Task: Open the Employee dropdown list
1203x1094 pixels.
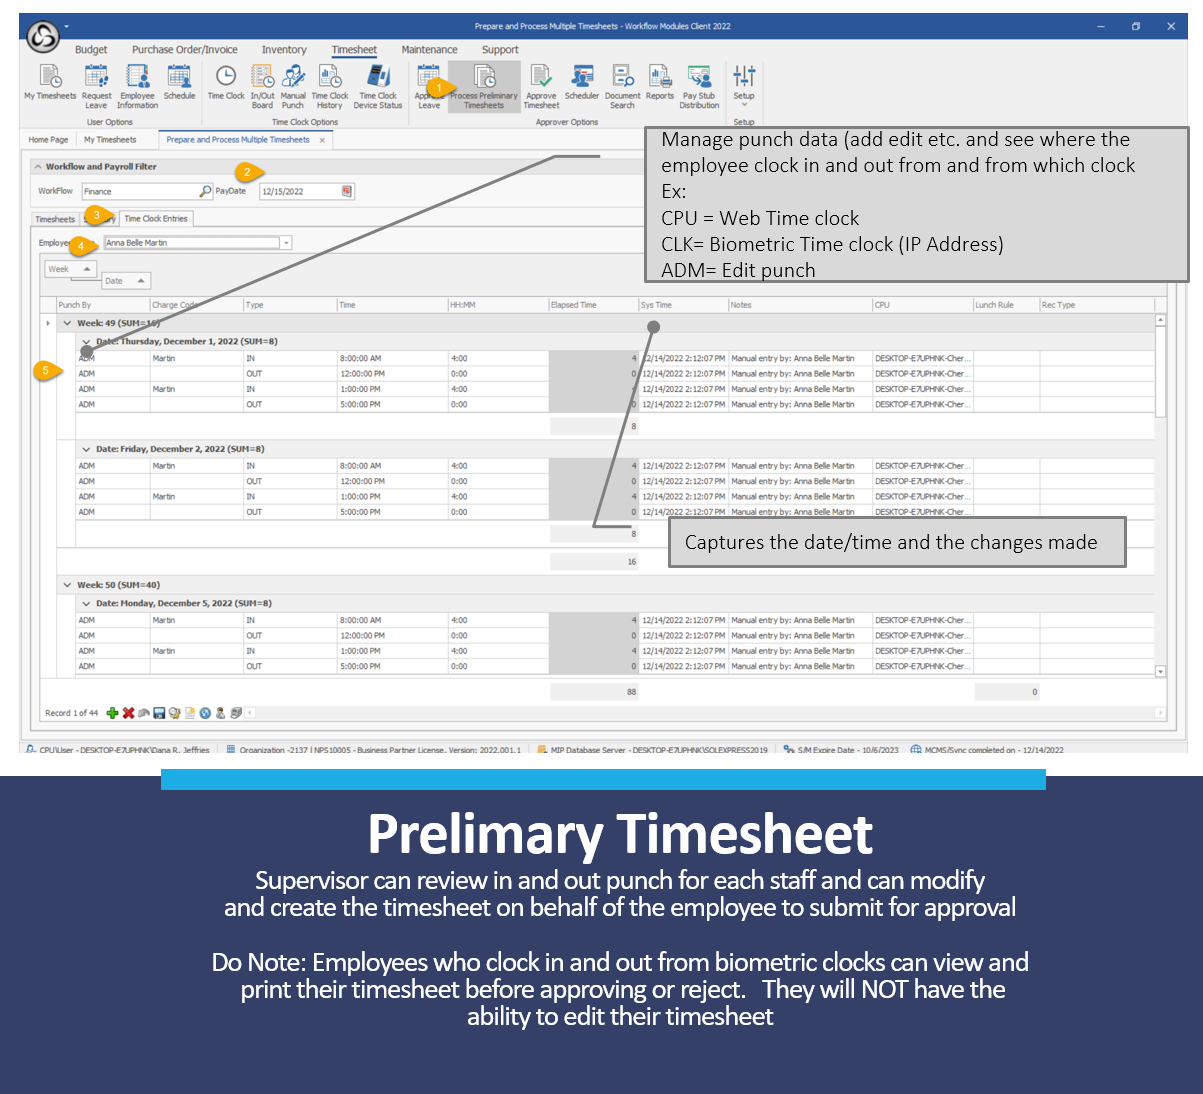Action: [x=286, y=243]
